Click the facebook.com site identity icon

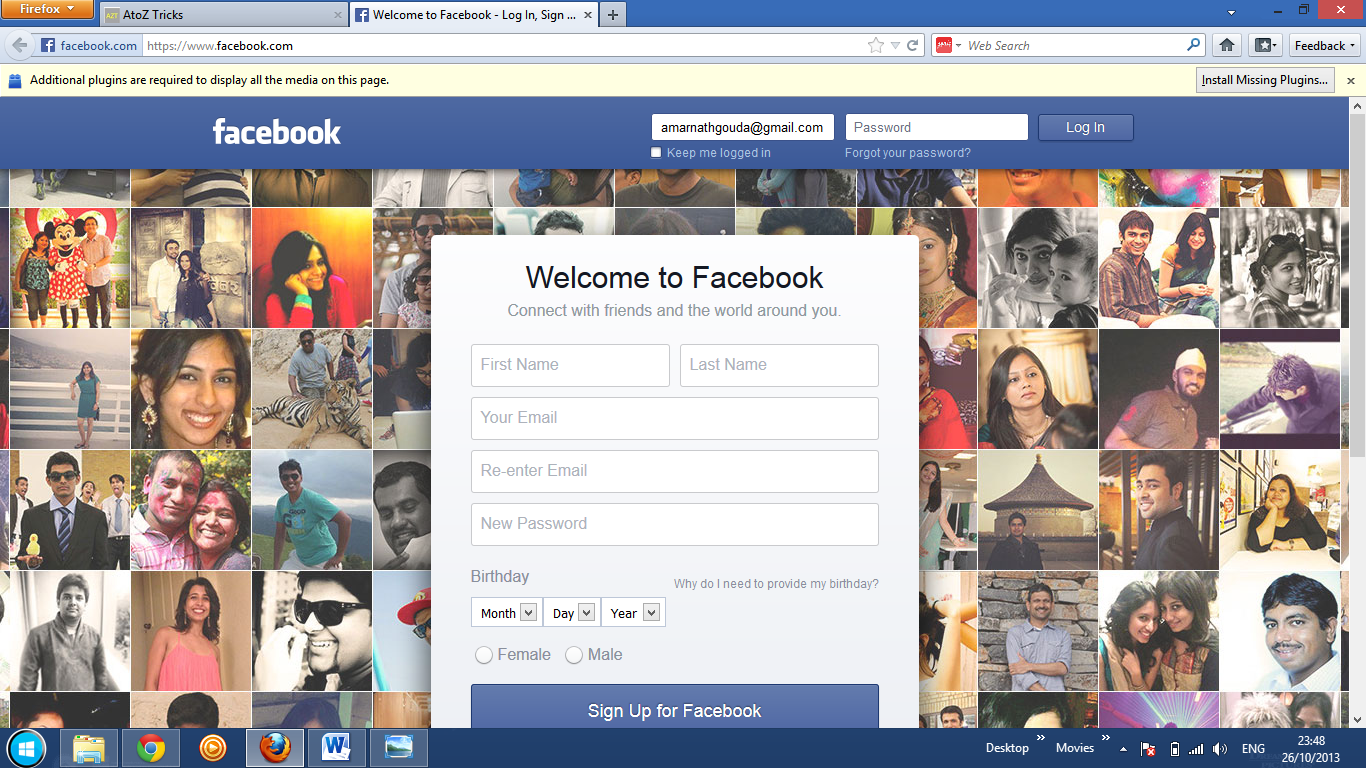[88, 45]
